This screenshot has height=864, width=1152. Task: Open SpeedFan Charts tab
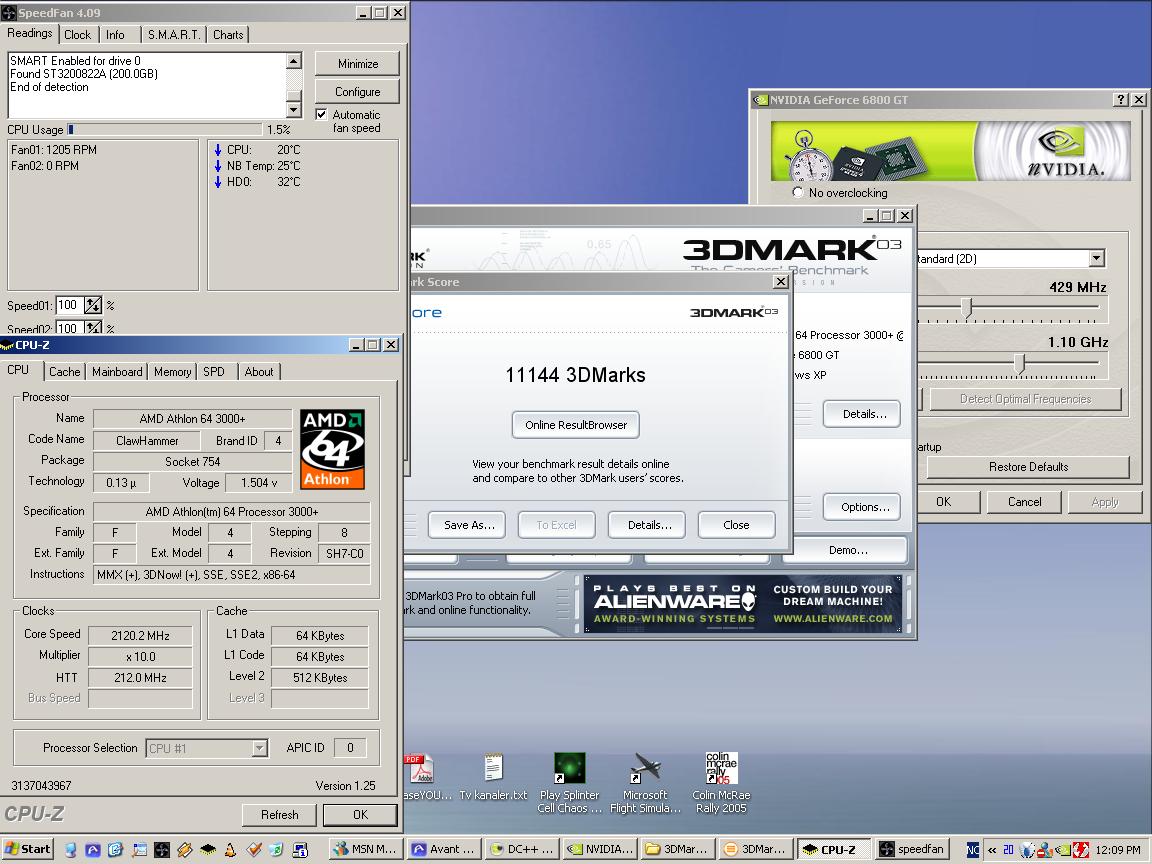pyautogui.click(x=228, y=35)
